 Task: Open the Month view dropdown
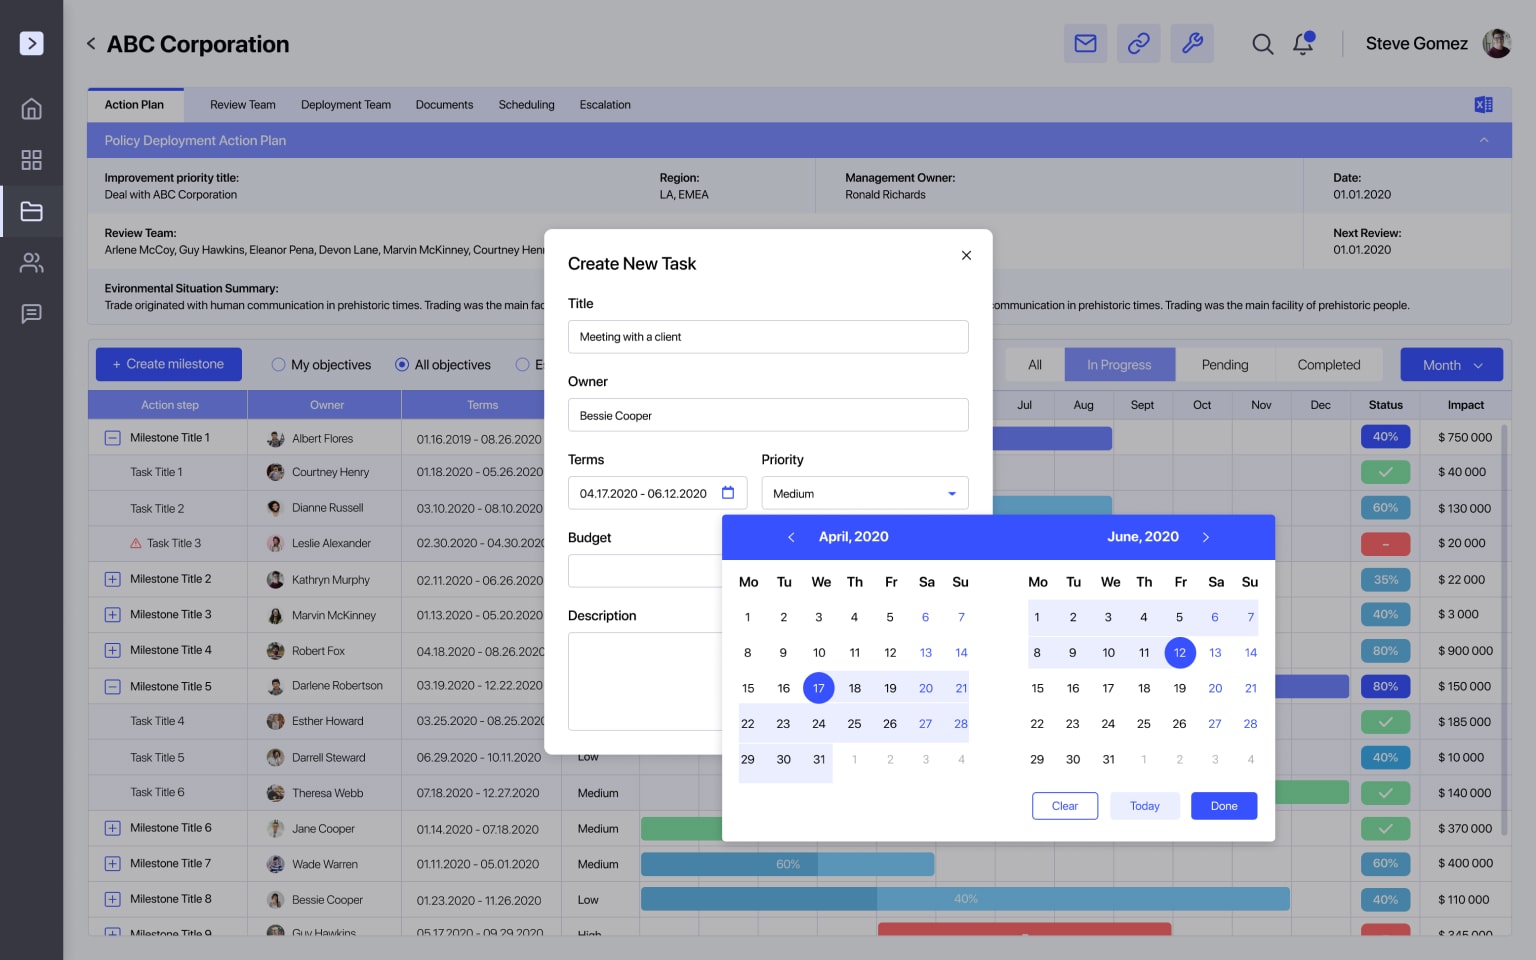pyautogui.click(x=1451, y=364)
